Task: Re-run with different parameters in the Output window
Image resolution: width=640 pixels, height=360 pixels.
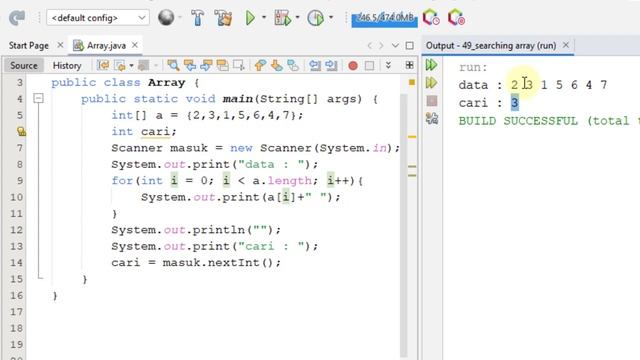Action: (x=431, y=83)
